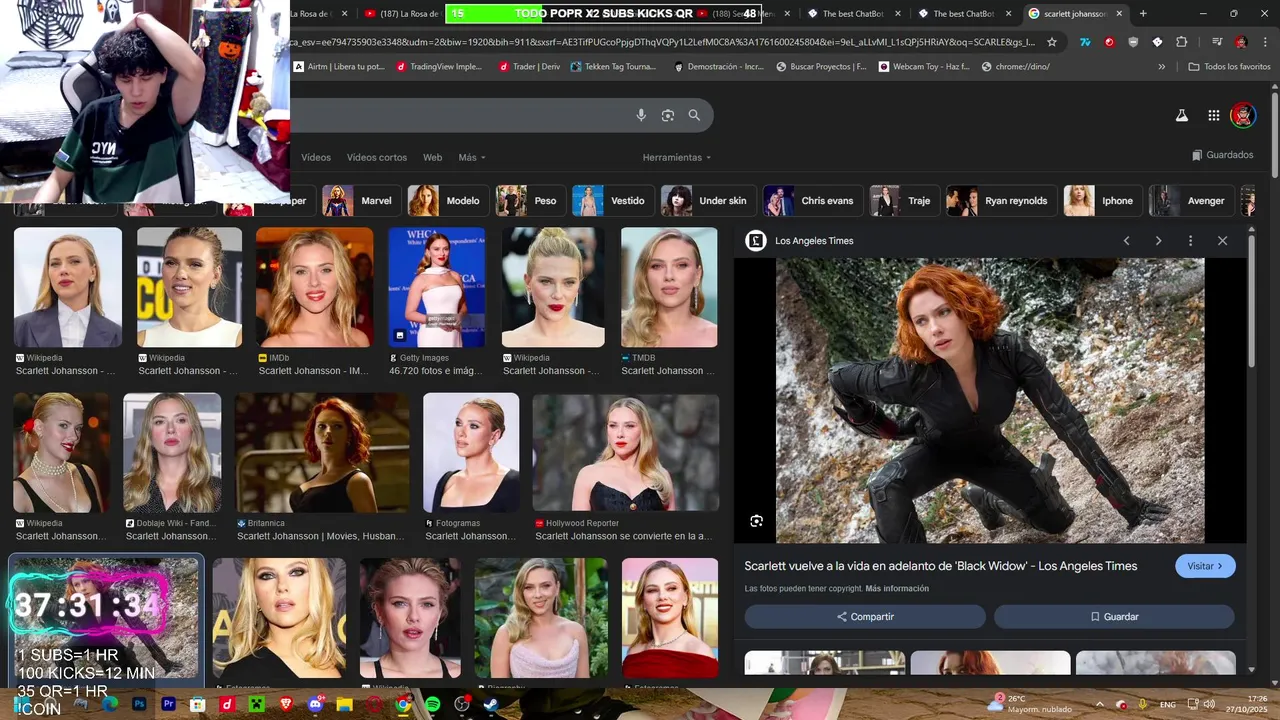
Task: Click the Compartir button
Action: 865,617
